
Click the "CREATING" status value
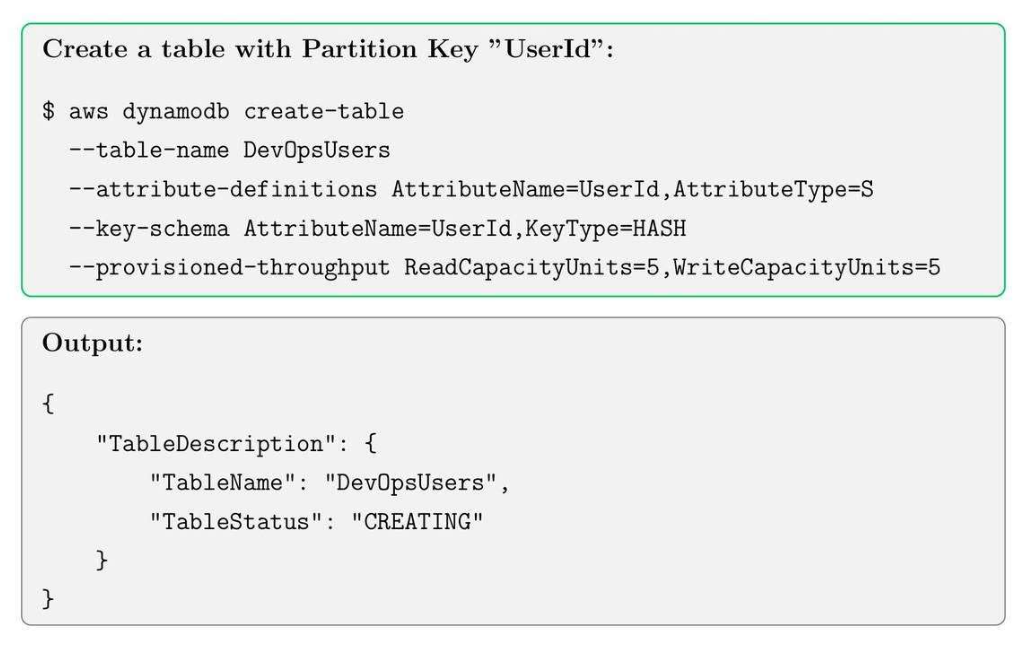click(417, 522)
